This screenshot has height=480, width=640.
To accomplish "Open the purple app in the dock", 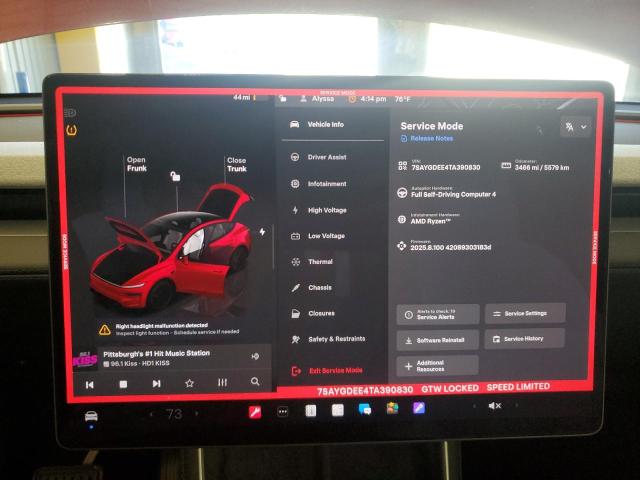I will [x=418, y=408].
